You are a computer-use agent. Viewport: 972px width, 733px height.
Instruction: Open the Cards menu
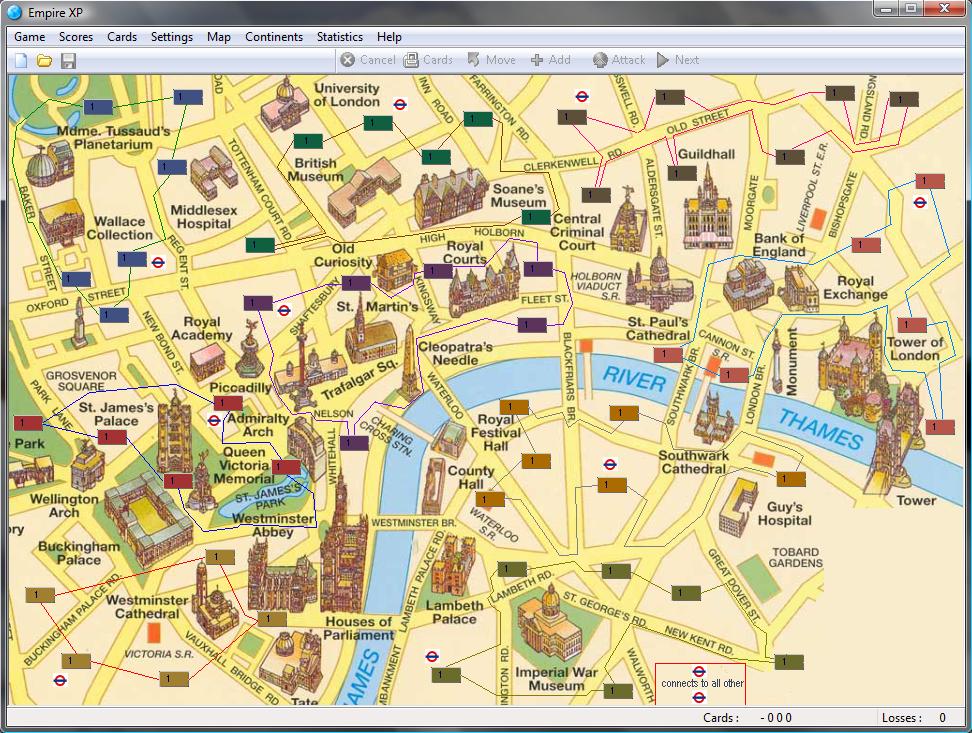(x=122, y=37)
